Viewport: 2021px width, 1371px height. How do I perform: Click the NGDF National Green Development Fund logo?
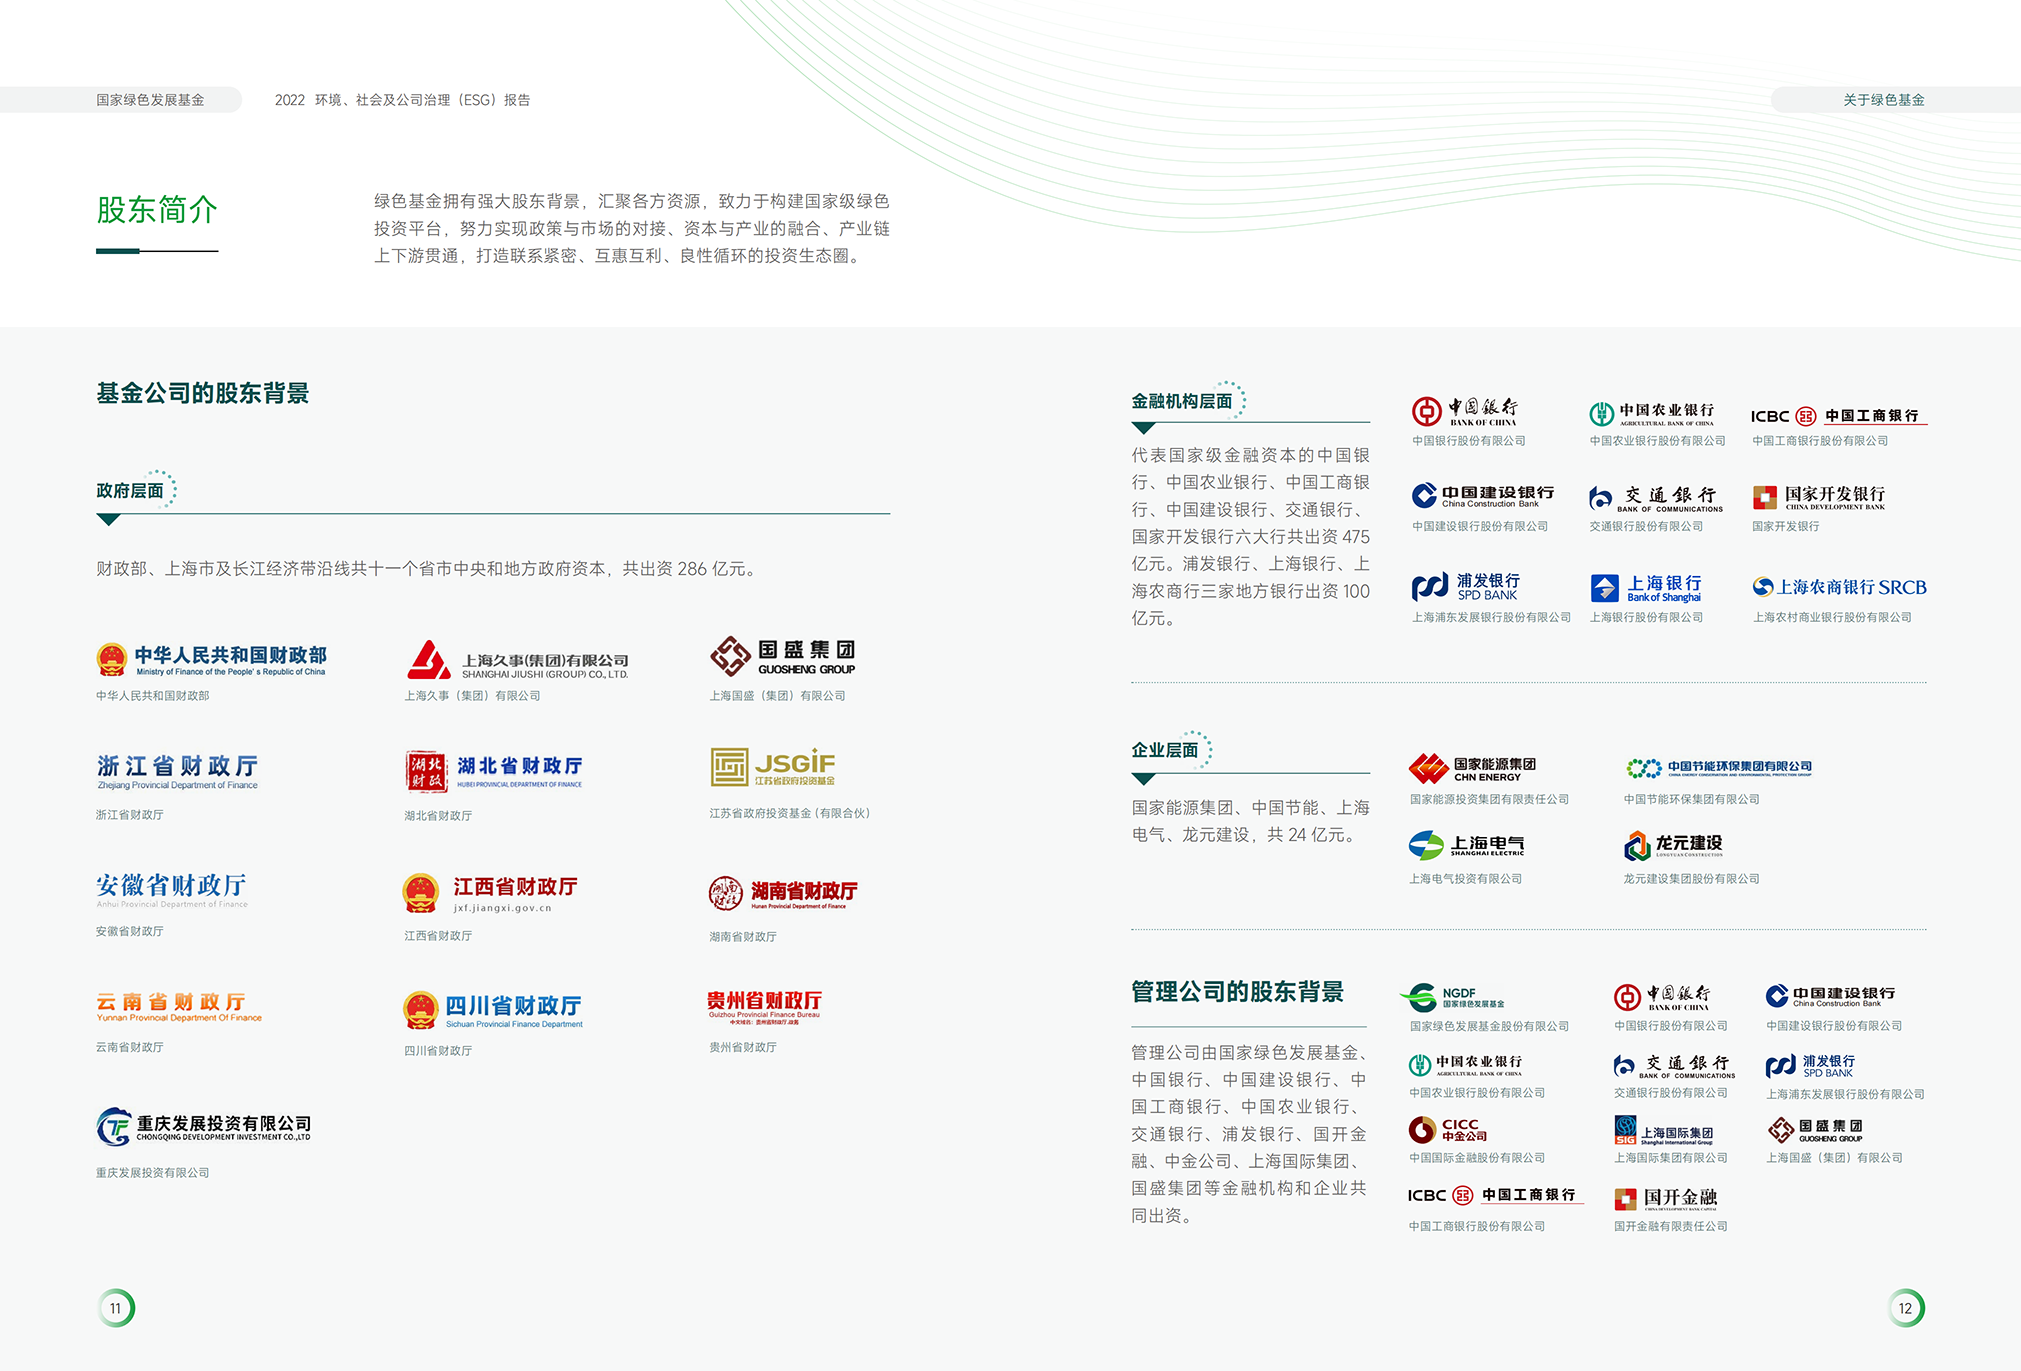[1452, 997]
